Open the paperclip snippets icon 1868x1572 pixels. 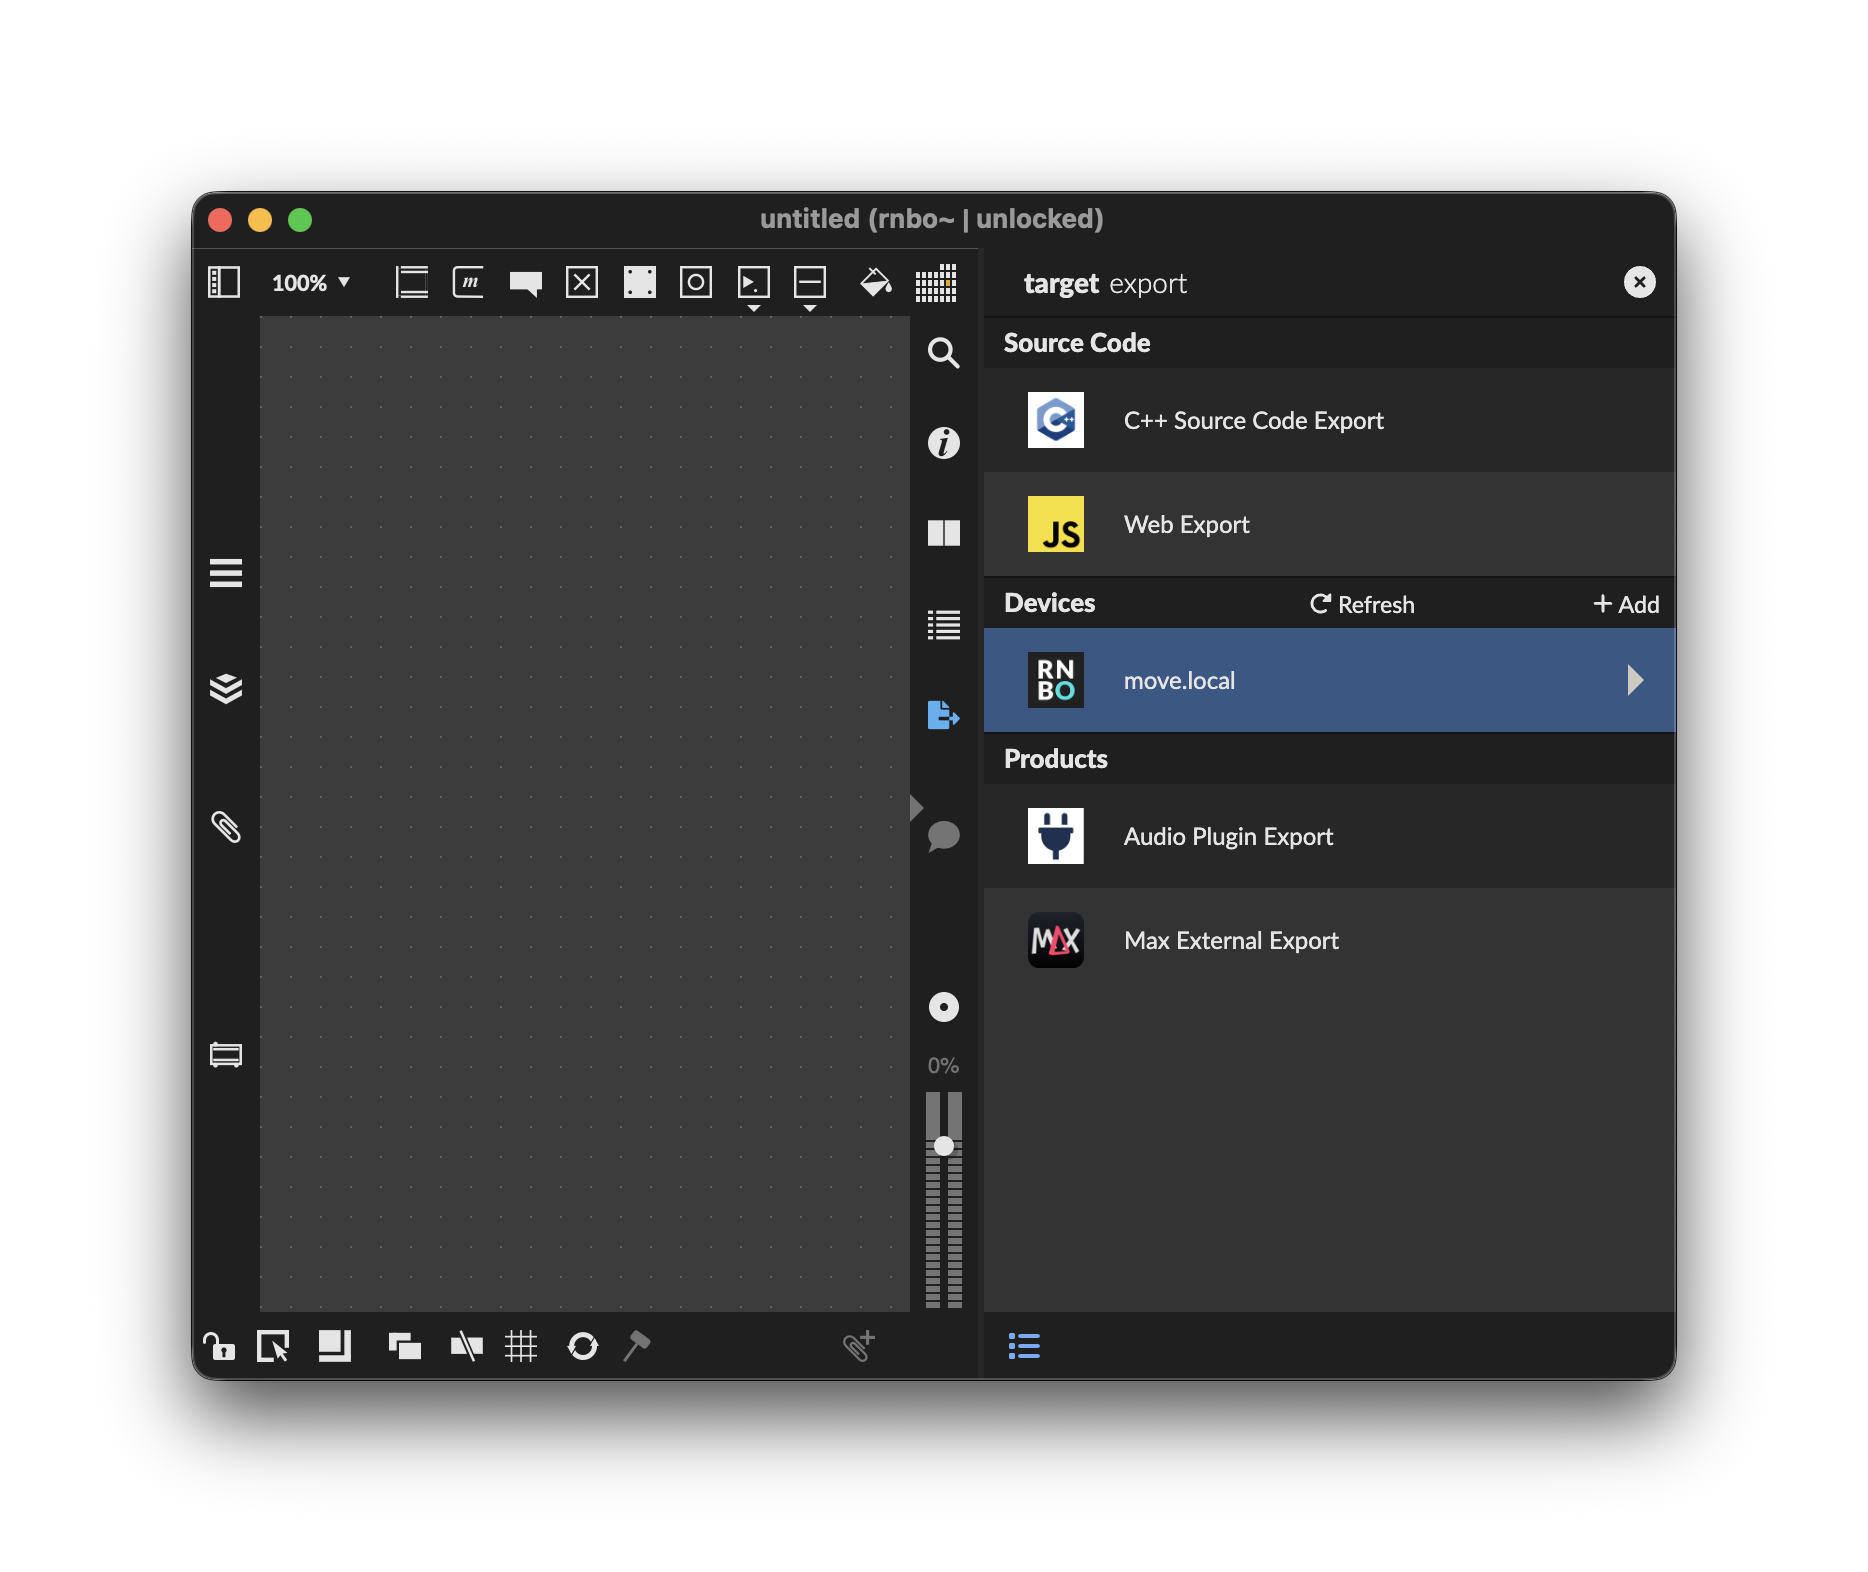click(x=226, y=827)
